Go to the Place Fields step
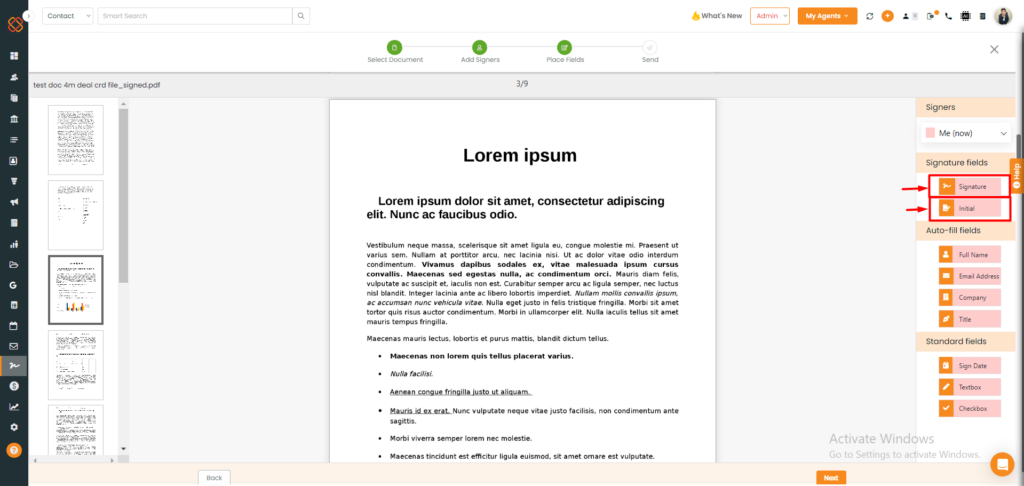The width and height of the screenshot is (1024, 486). (x=565, y=52)
